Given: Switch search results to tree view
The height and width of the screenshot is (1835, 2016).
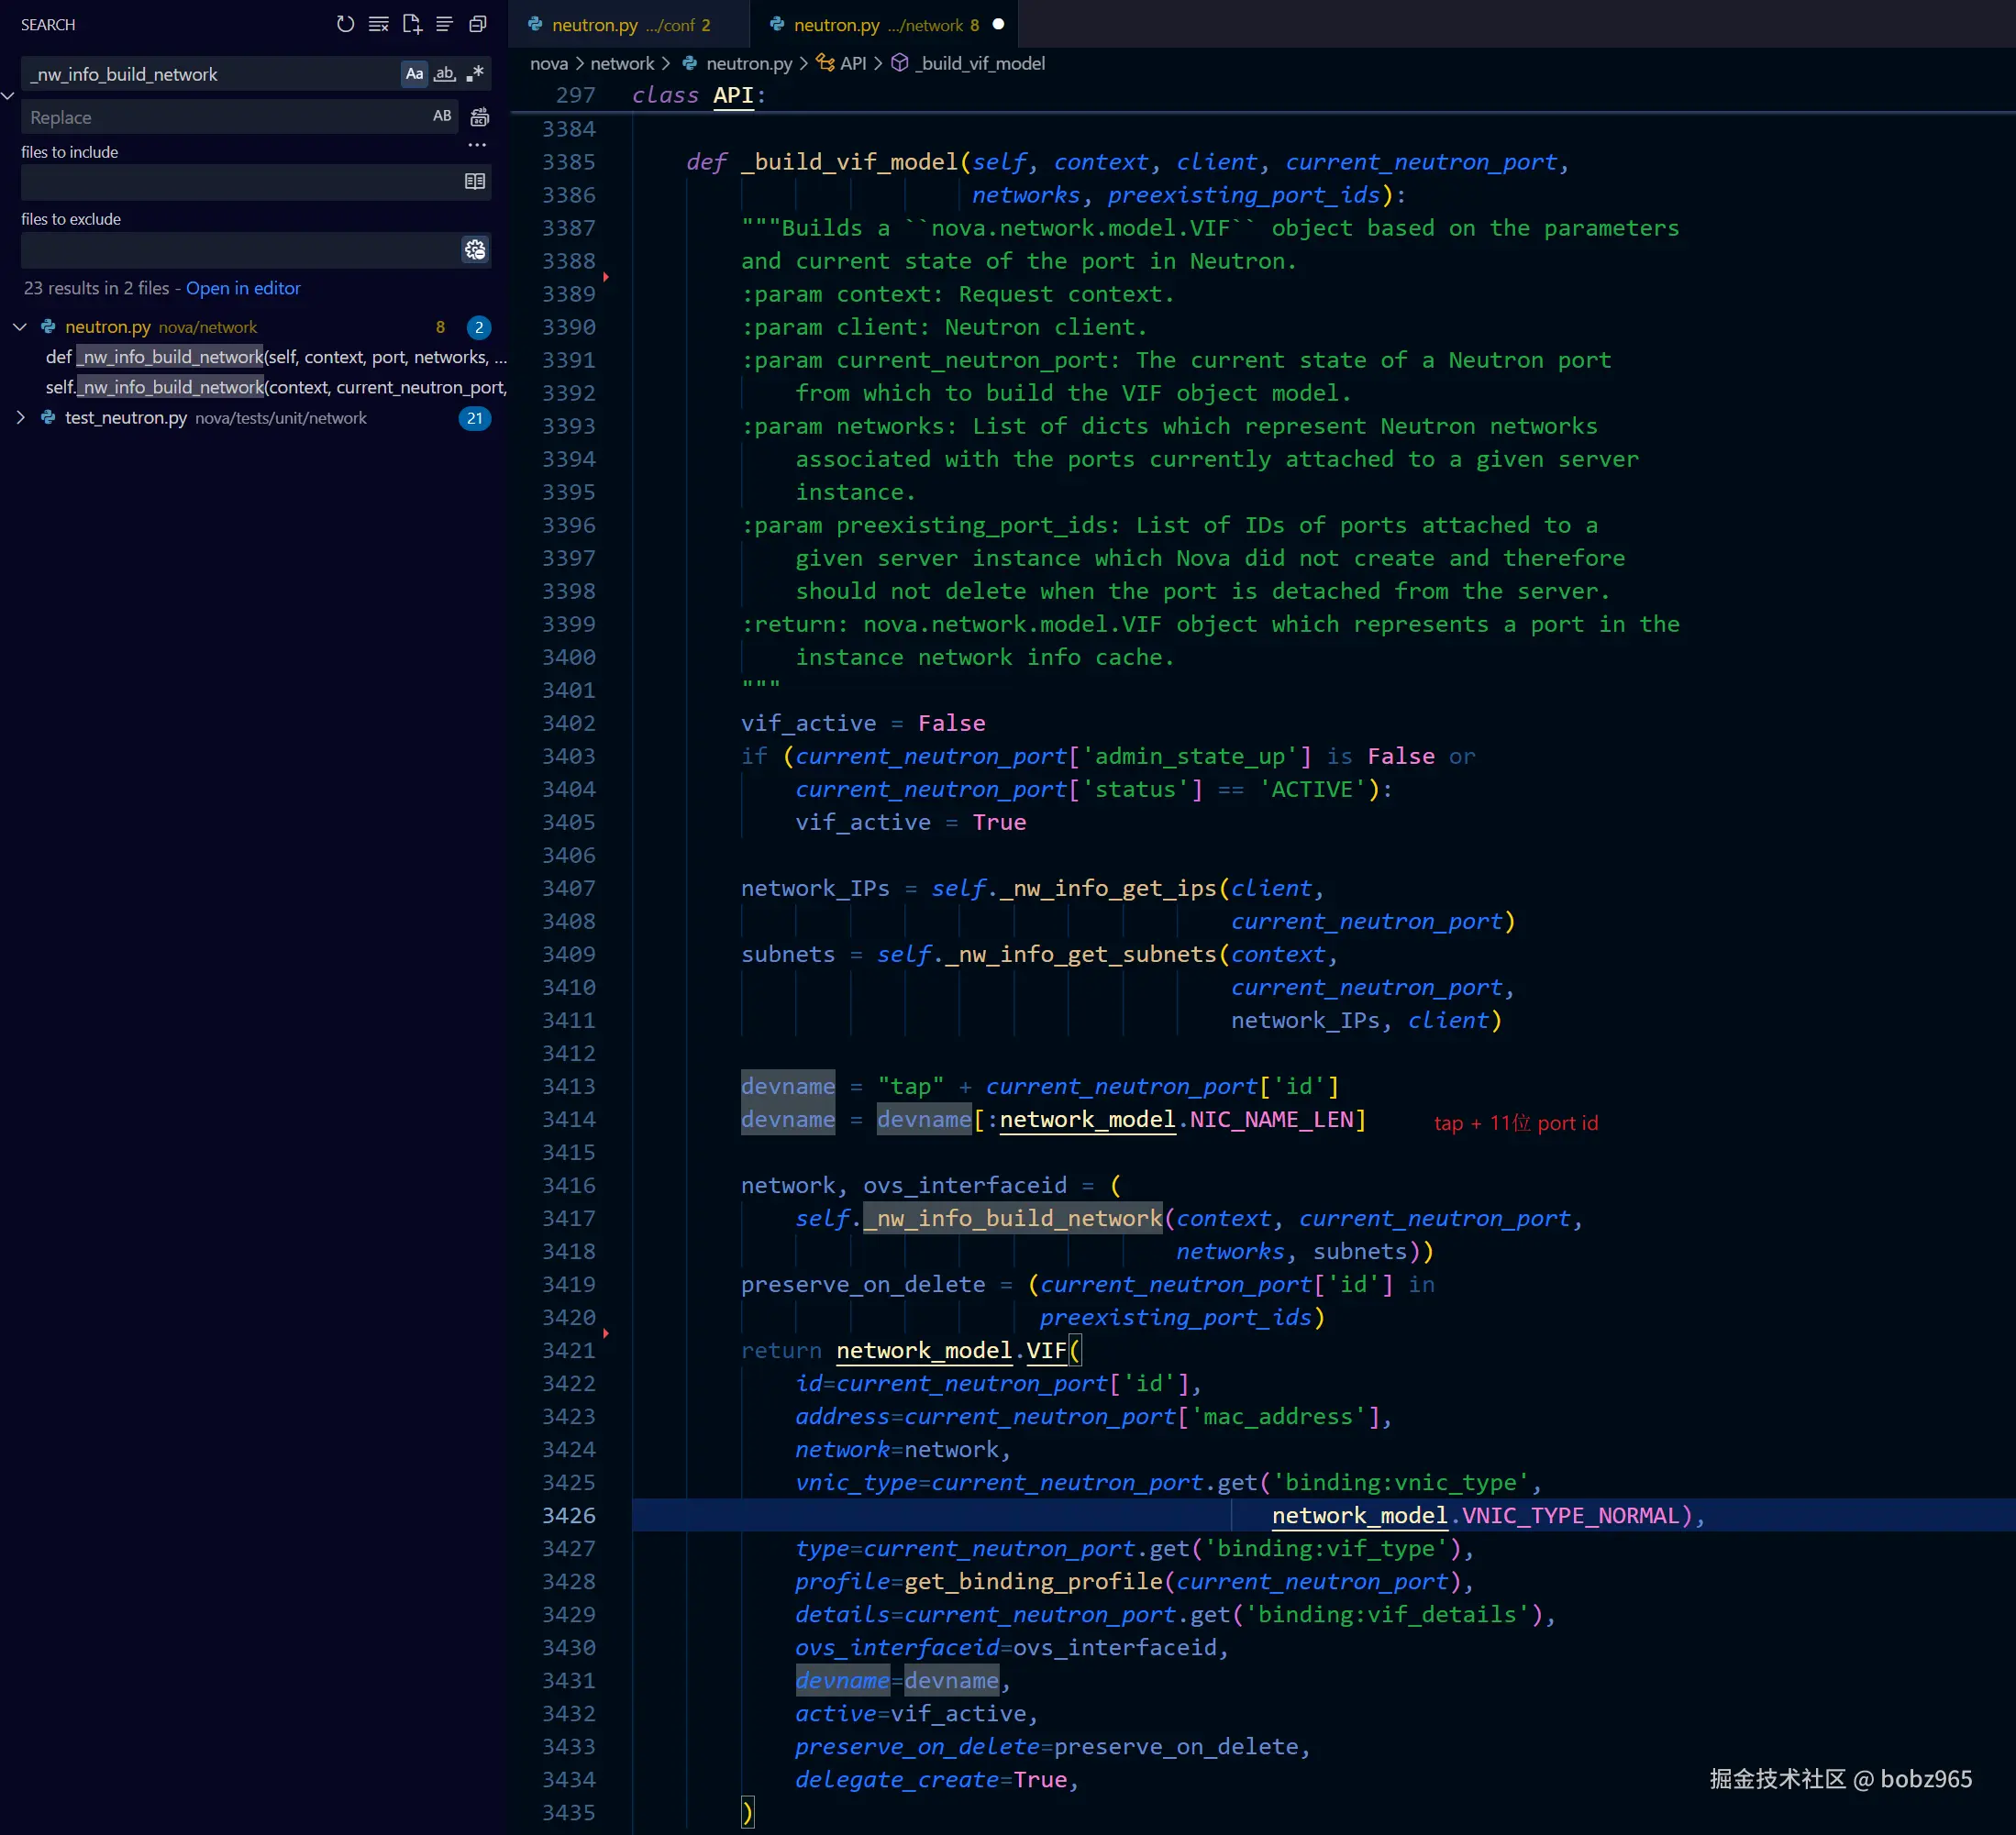Looking at the screenshot, I should coord(444,24).
